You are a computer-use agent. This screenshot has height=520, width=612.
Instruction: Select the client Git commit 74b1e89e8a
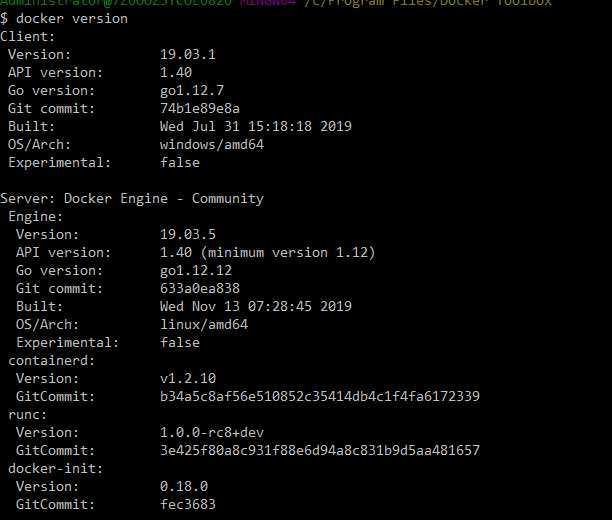pyautogui.click(x=200, y=108)
